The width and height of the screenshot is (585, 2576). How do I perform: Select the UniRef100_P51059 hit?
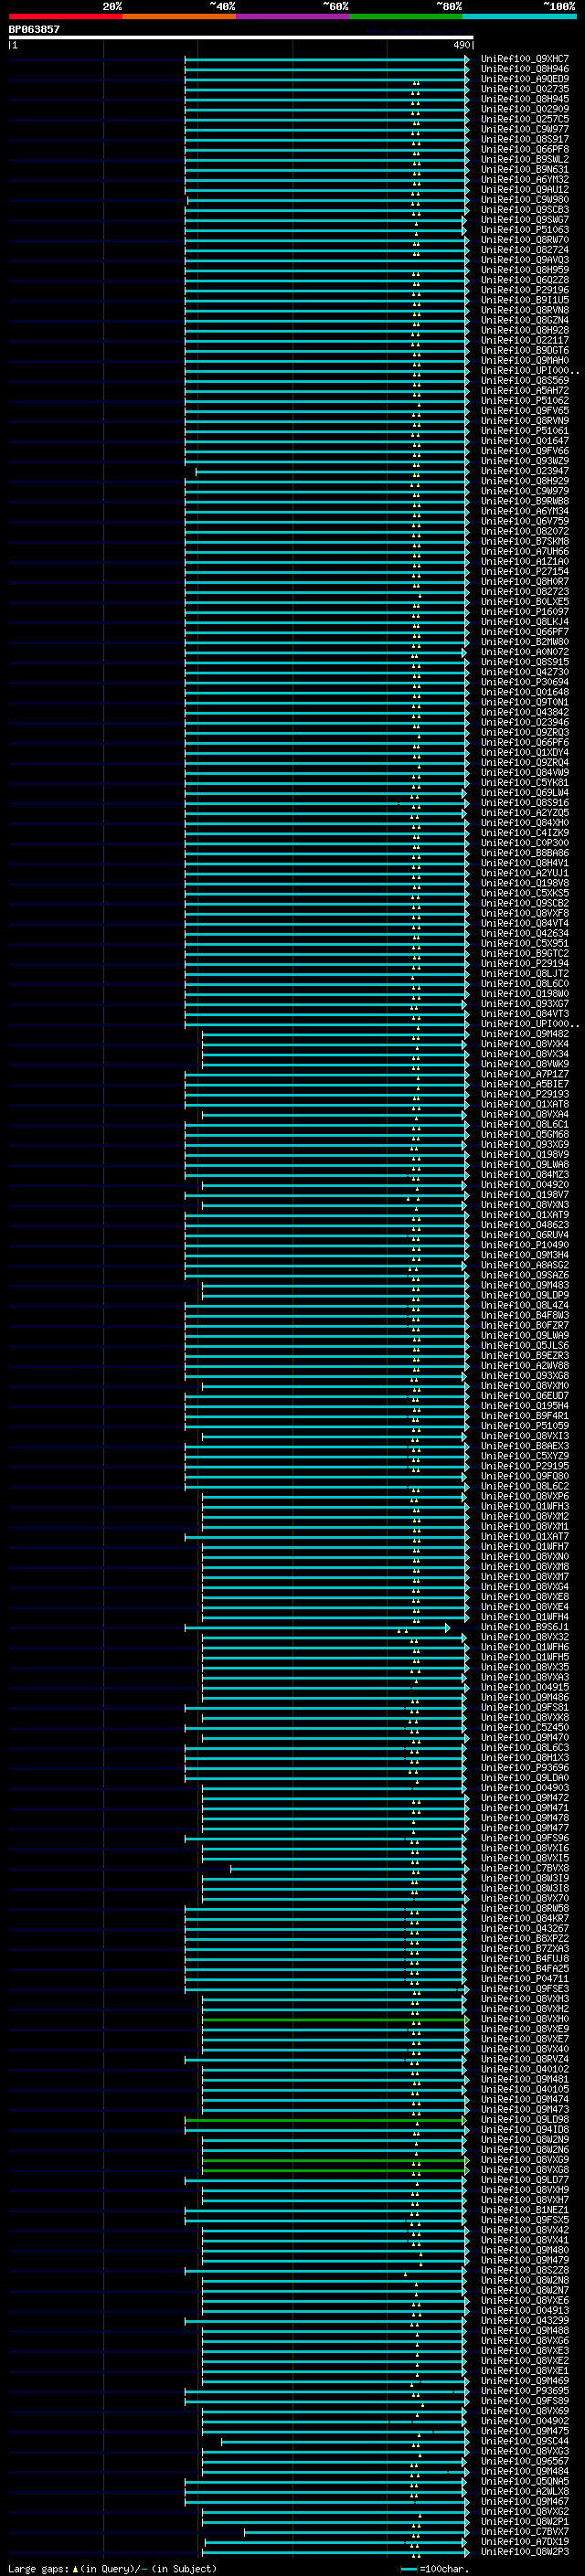[x=524, y=1425]
